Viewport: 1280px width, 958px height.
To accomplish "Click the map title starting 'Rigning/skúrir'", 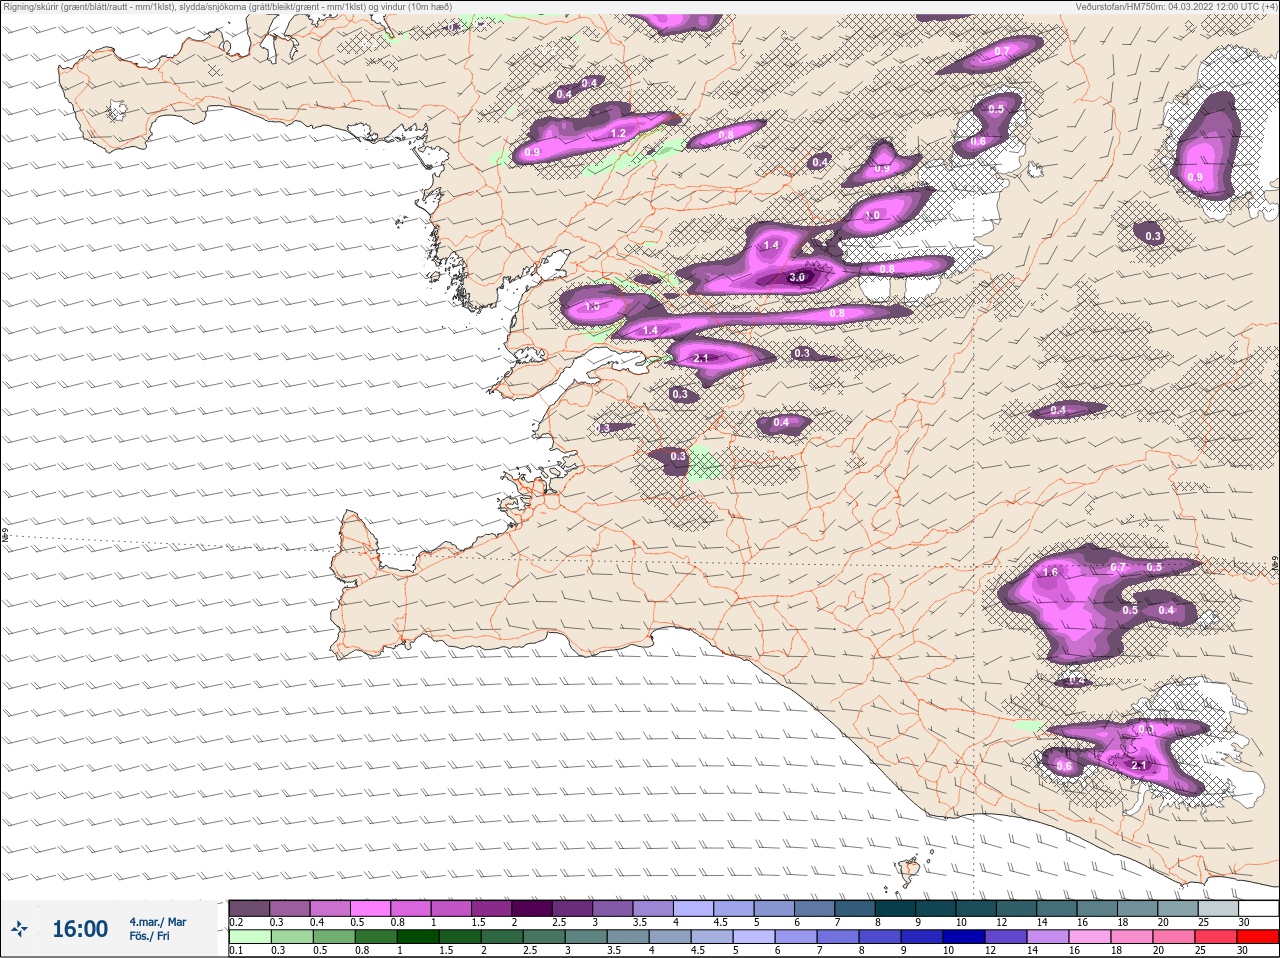I will (228, 7).
